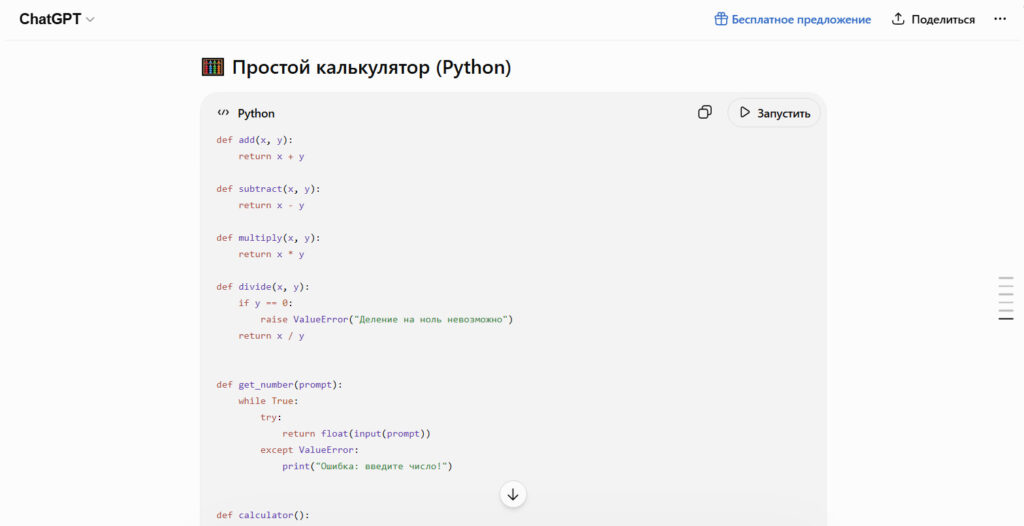Click the line return x * y

click(271, 254)
